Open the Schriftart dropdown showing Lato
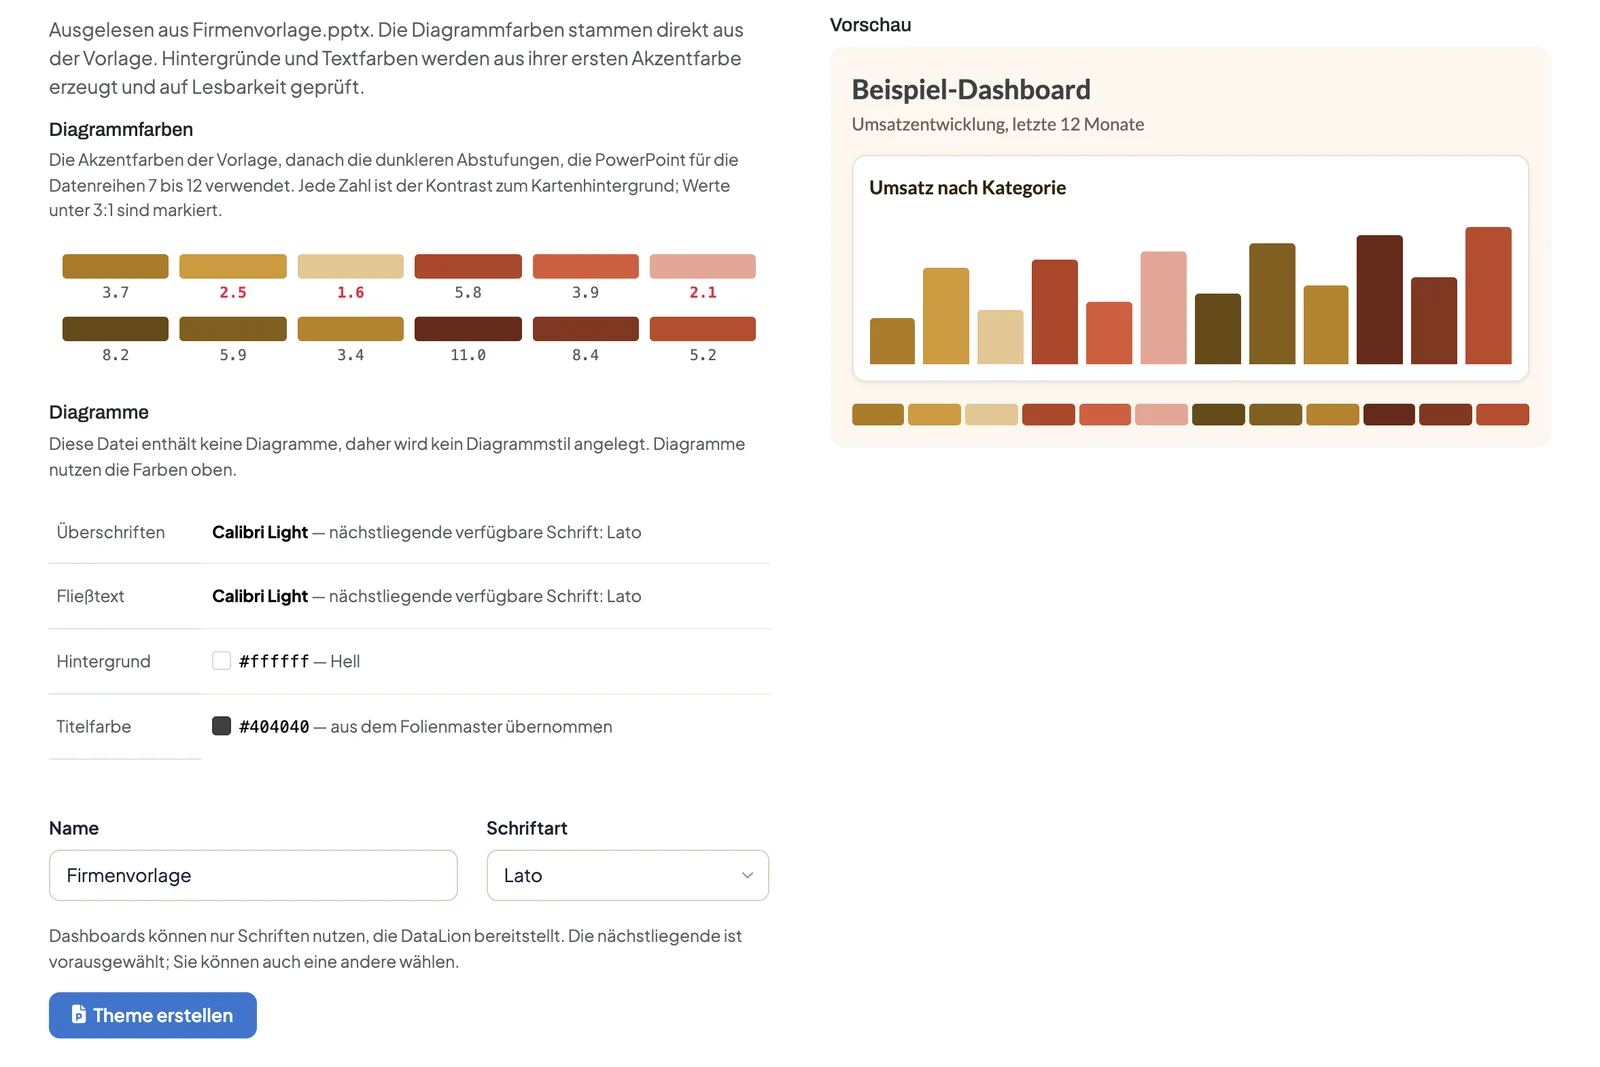 (628, 875)
